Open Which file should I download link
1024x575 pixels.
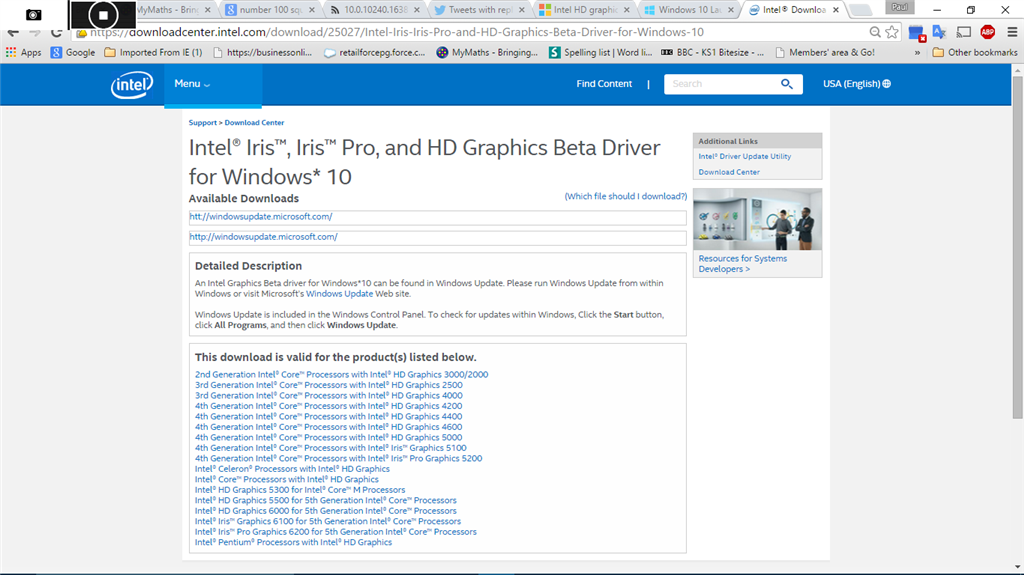coord(626,196)
